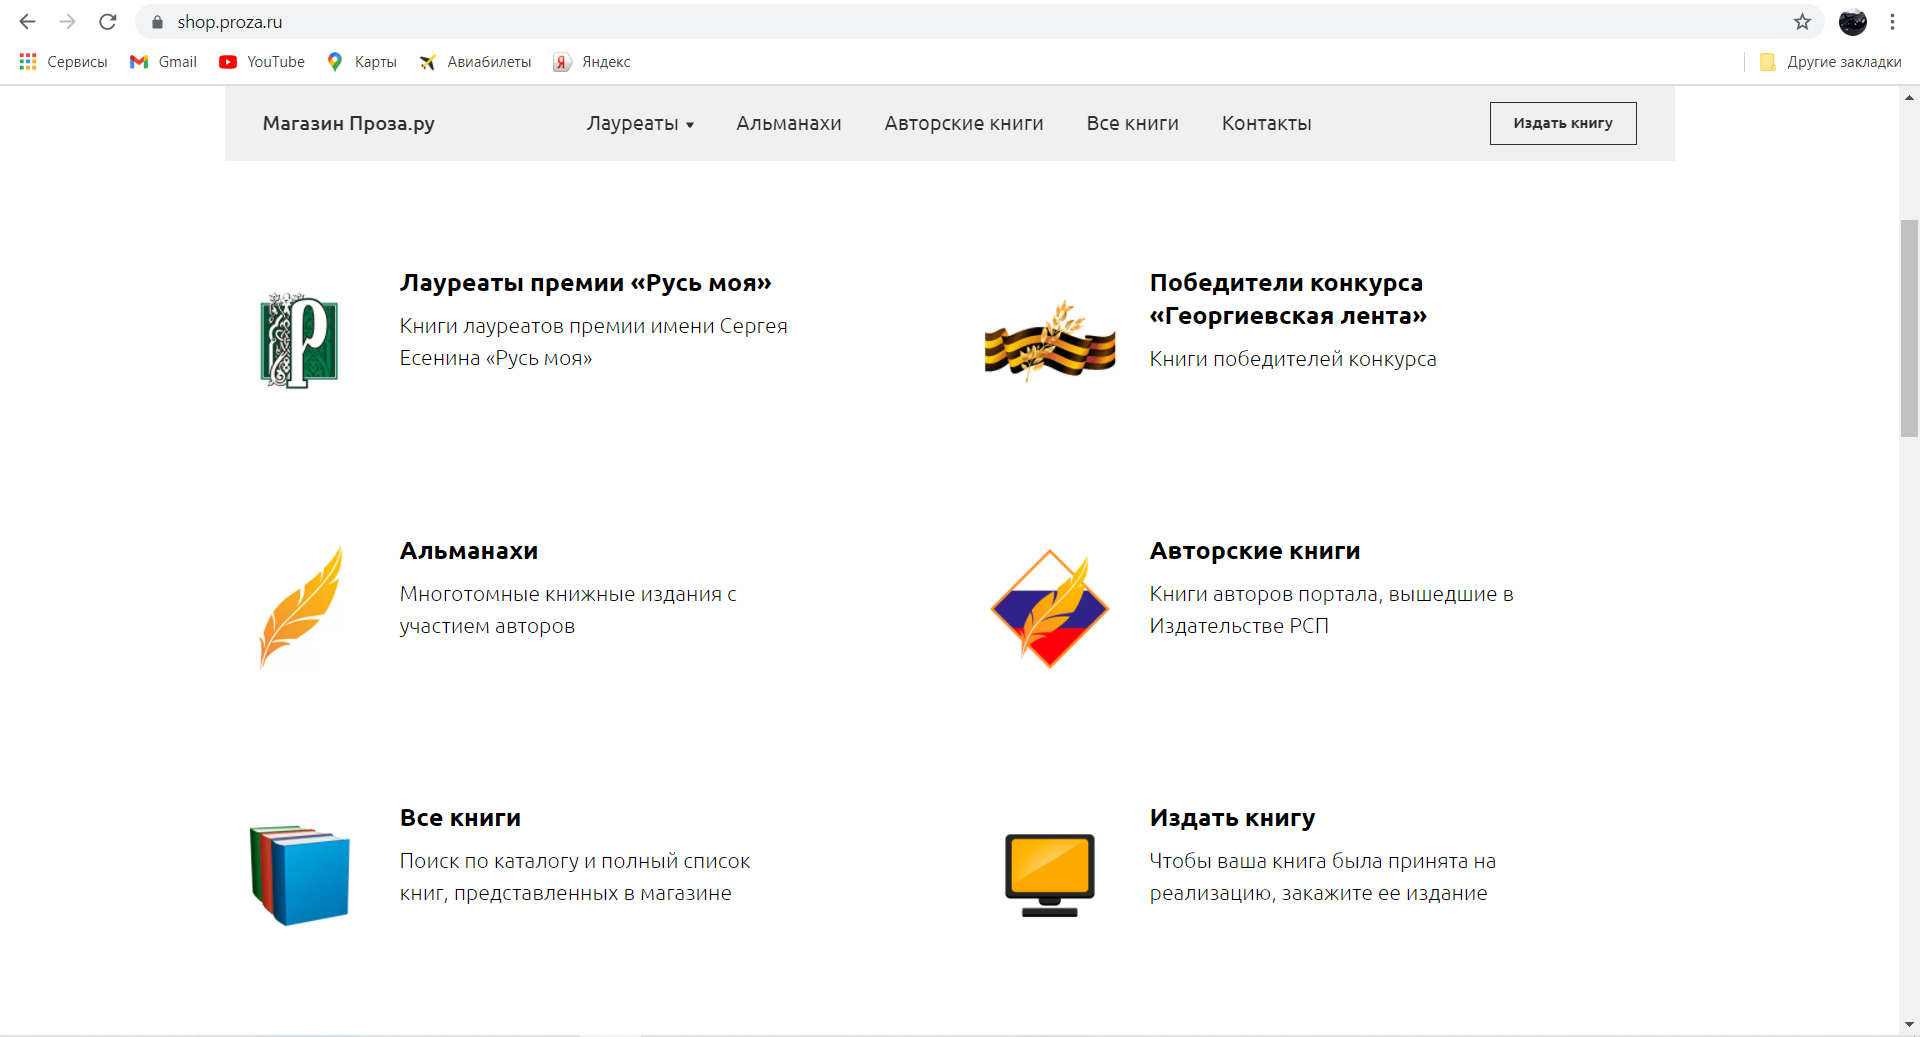Click text 'Книги авторов портала, вышедшие в'
Screen dimensions: 1920x1037
[1332, 594]
